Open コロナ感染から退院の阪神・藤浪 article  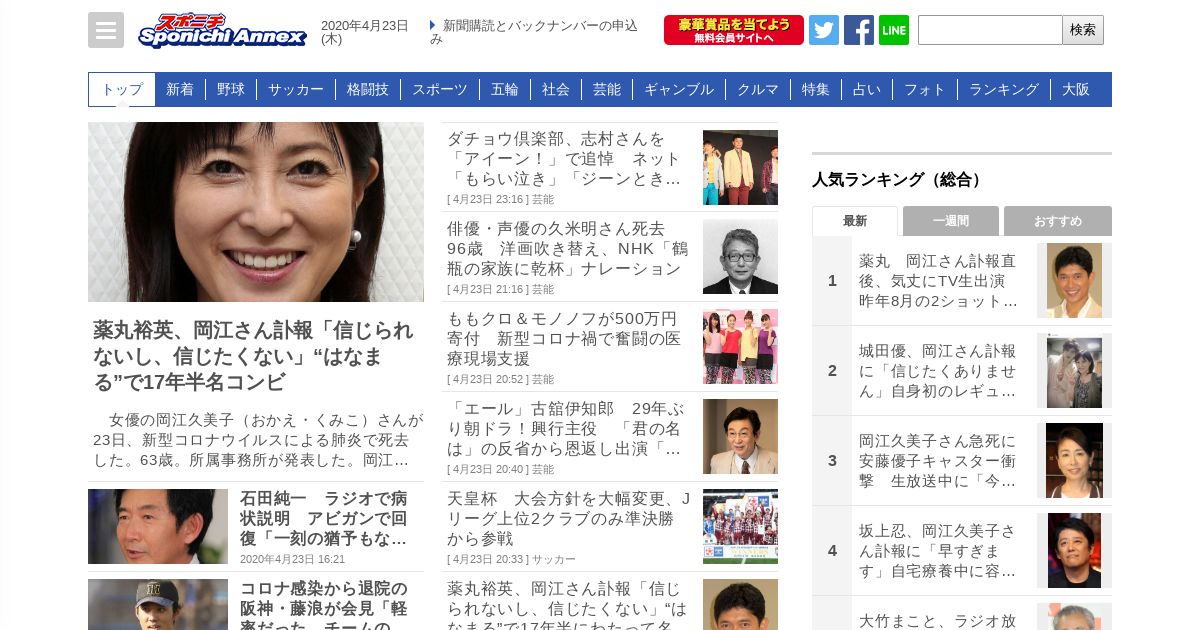pyautogui.click(x=324, y=604)
